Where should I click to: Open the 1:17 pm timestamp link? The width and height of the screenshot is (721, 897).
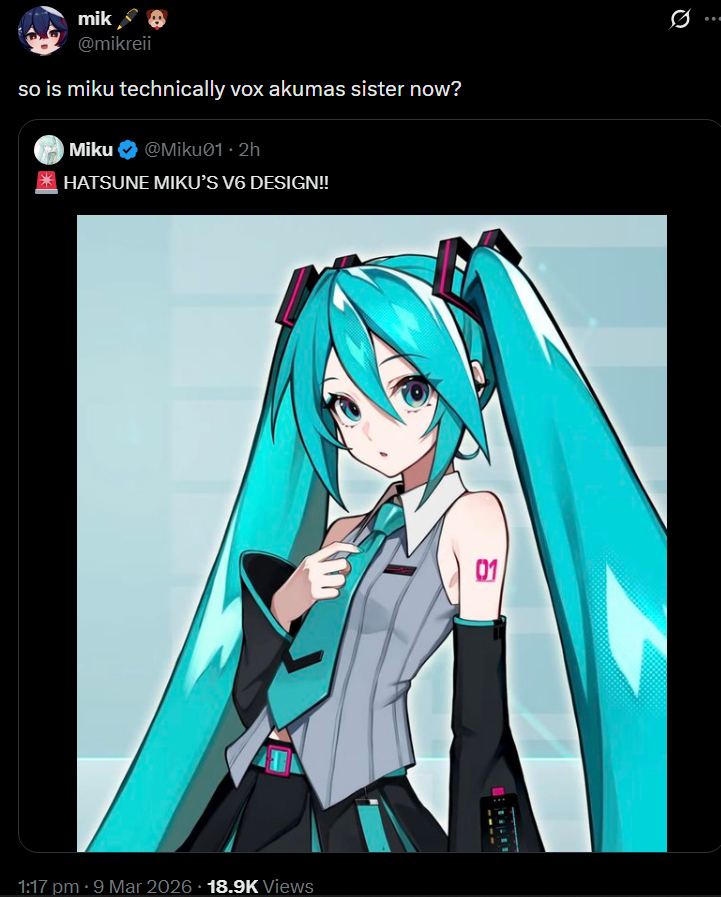49,886
